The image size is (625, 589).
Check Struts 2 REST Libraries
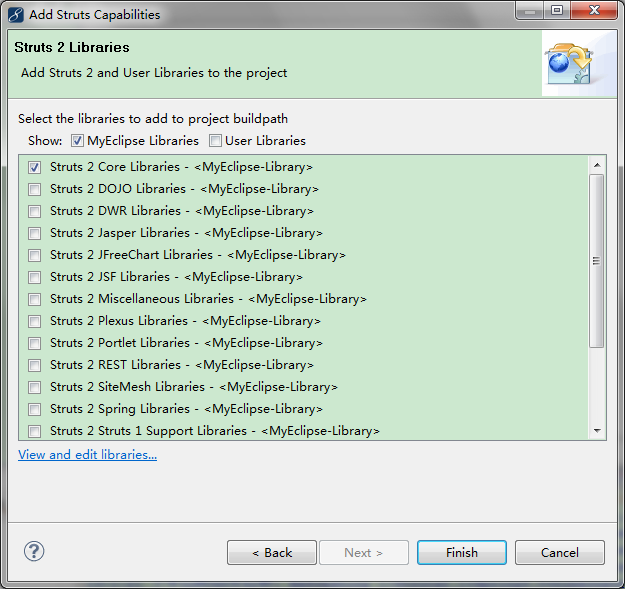(x=35, y=365)
